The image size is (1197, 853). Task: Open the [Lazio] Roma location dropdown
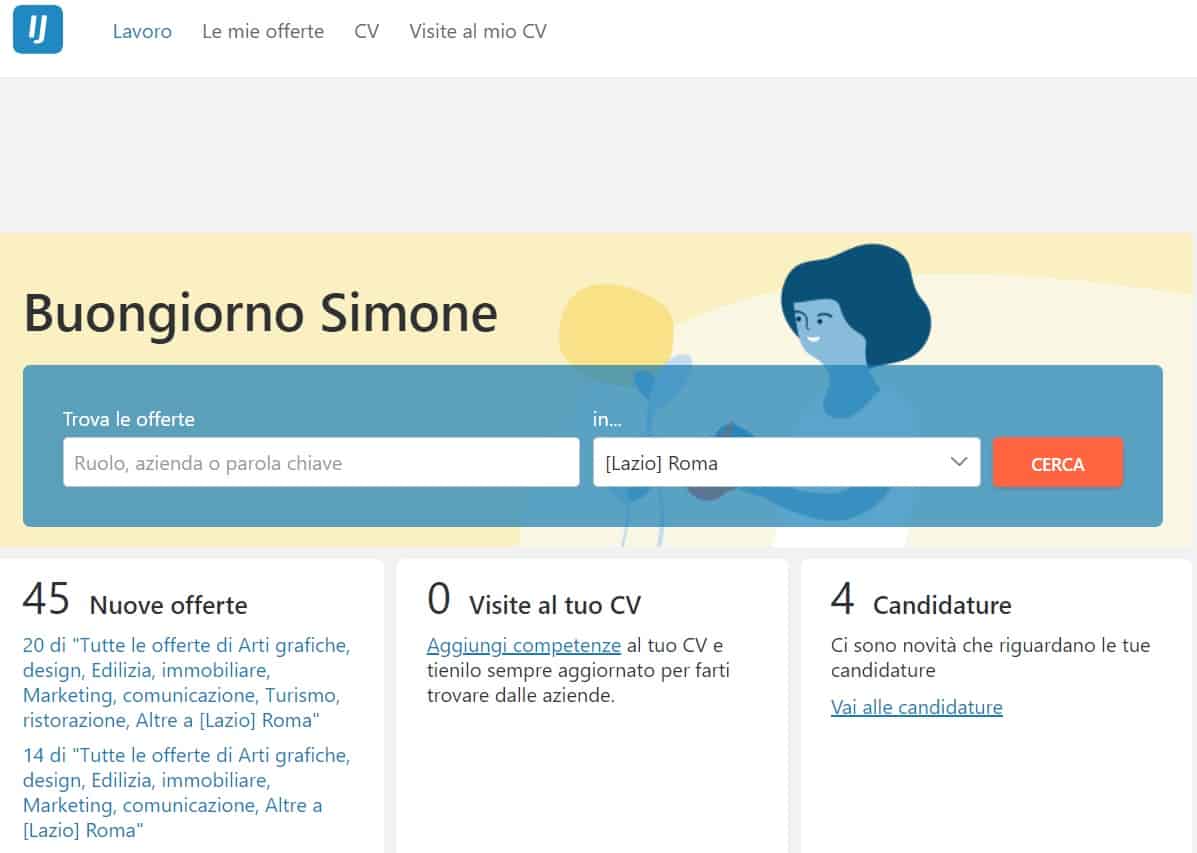coord(786,462)
